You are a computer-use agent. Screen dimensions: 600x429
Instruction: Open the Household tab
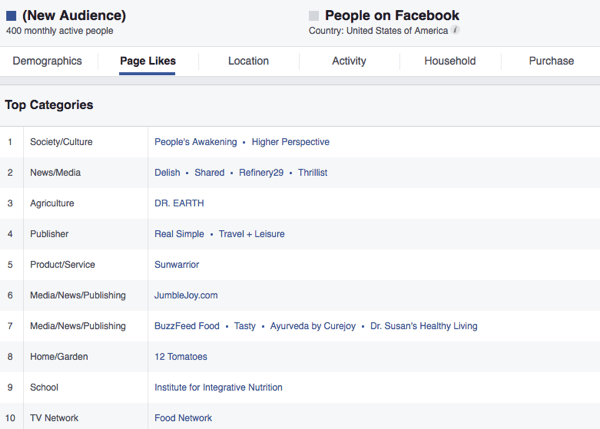pyautogui.click(x=450, y=61)
